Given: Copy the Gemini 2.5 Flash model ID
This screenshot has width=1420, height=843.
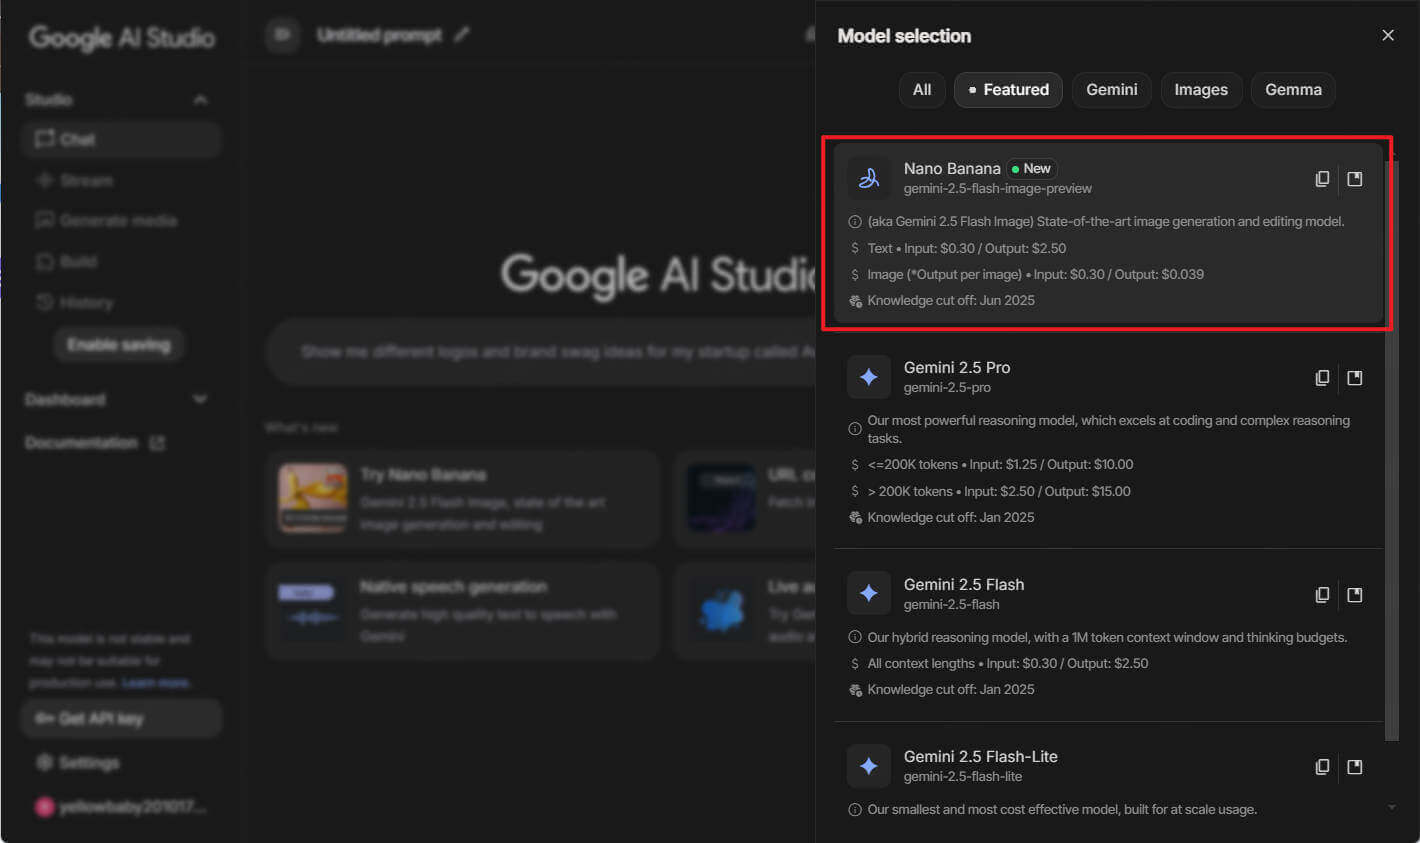Looking at the screenshot, I should [1322, 595].
